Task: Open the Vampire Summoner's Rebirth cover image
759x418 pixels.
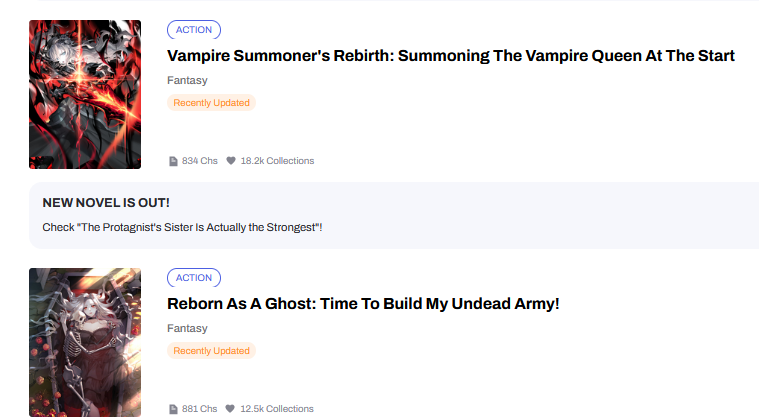Action: point(85,94)
